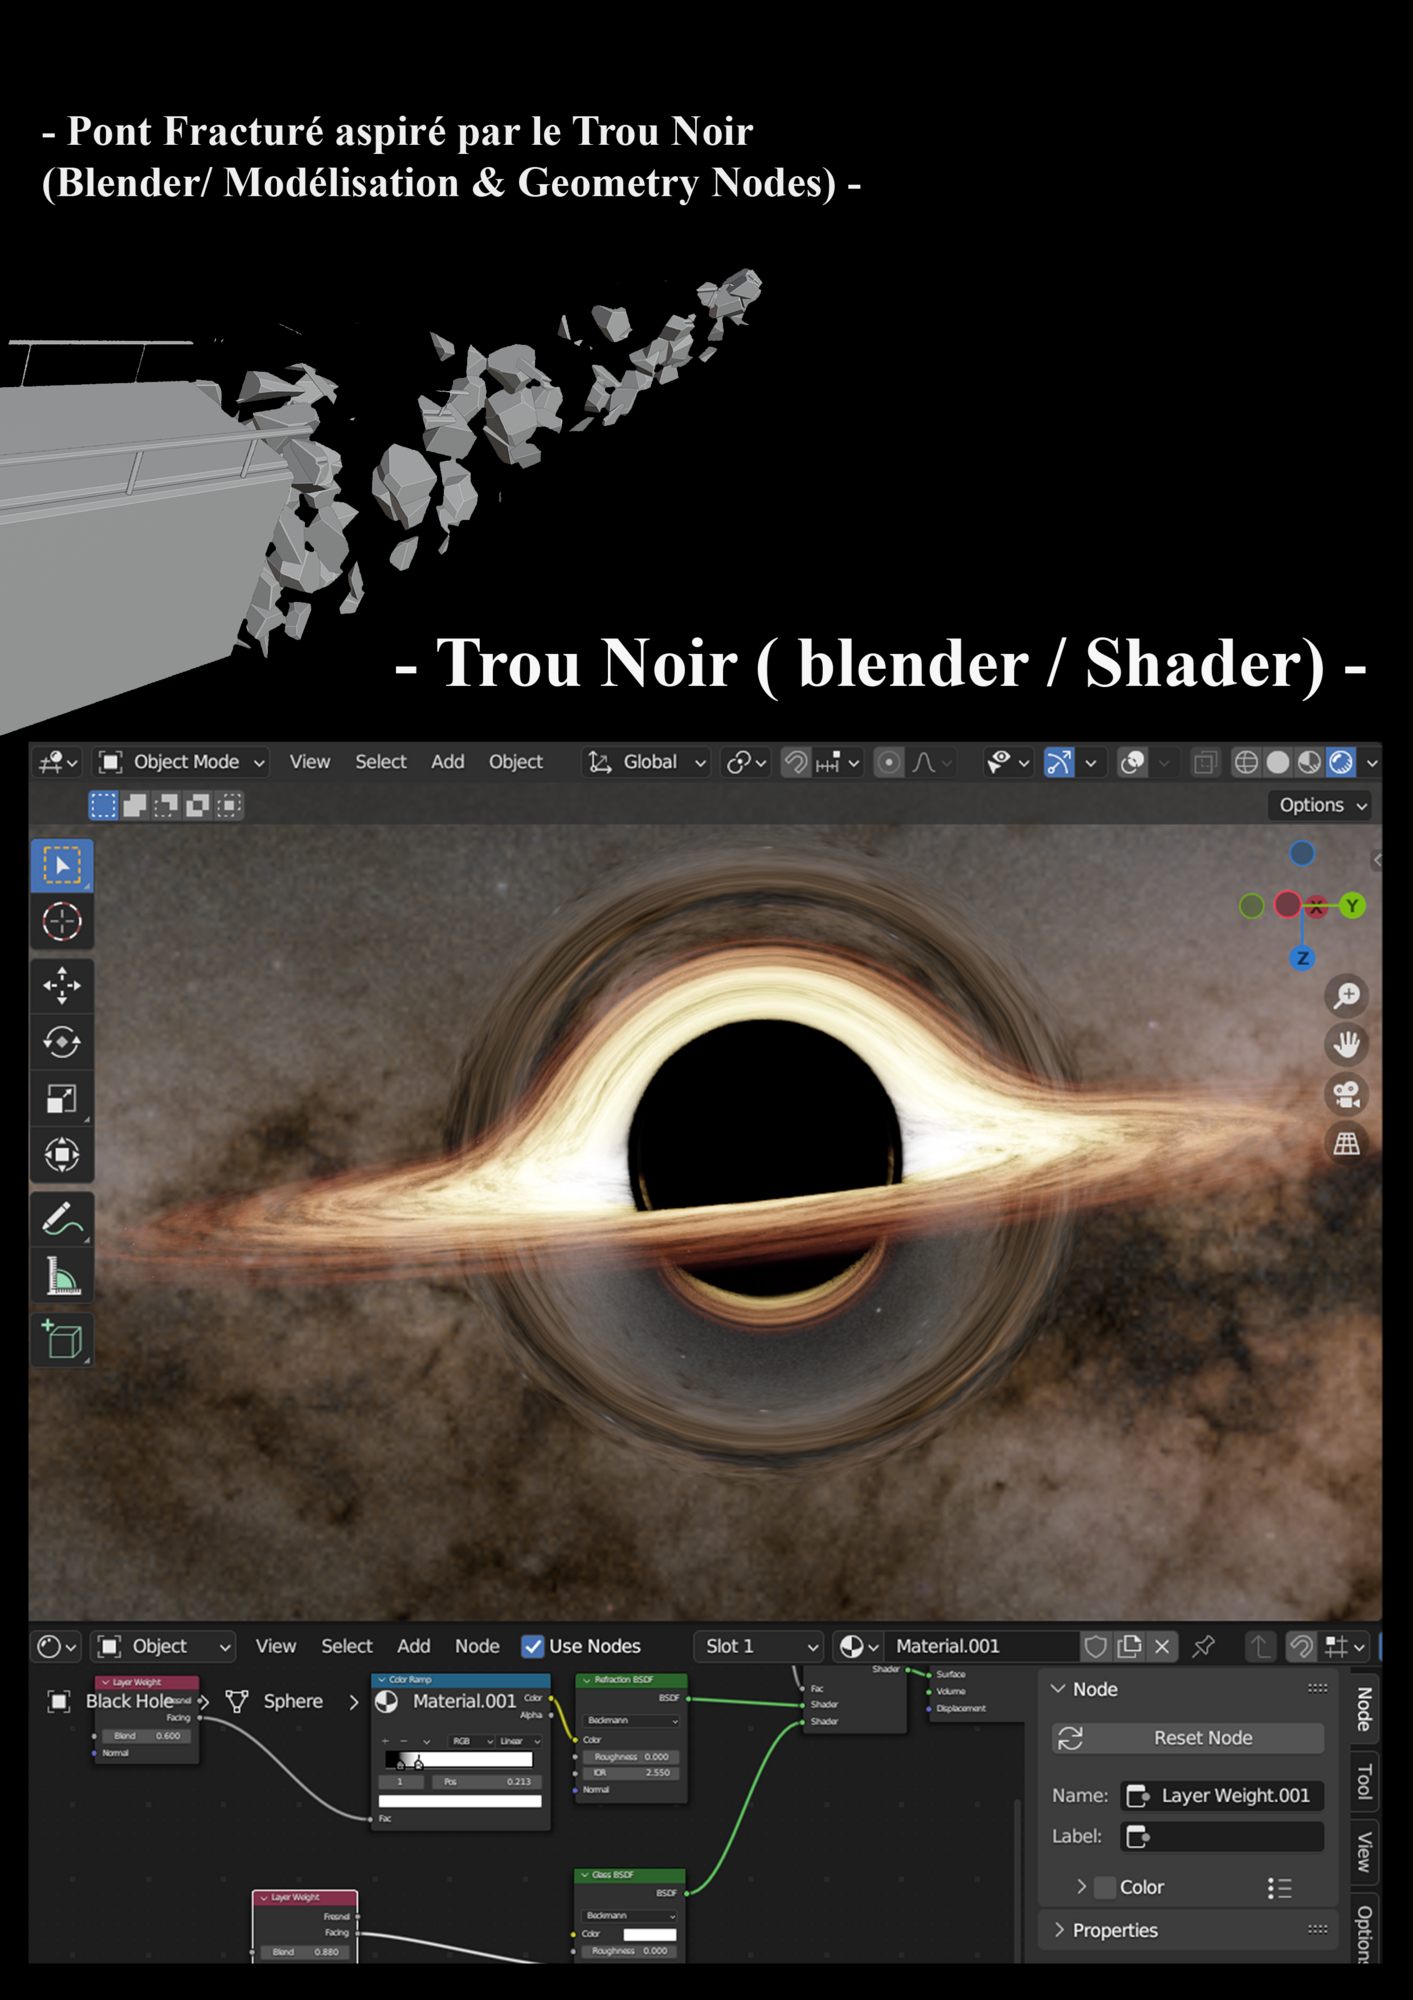Open the 3D viewport editor type menu

point(57,763)
